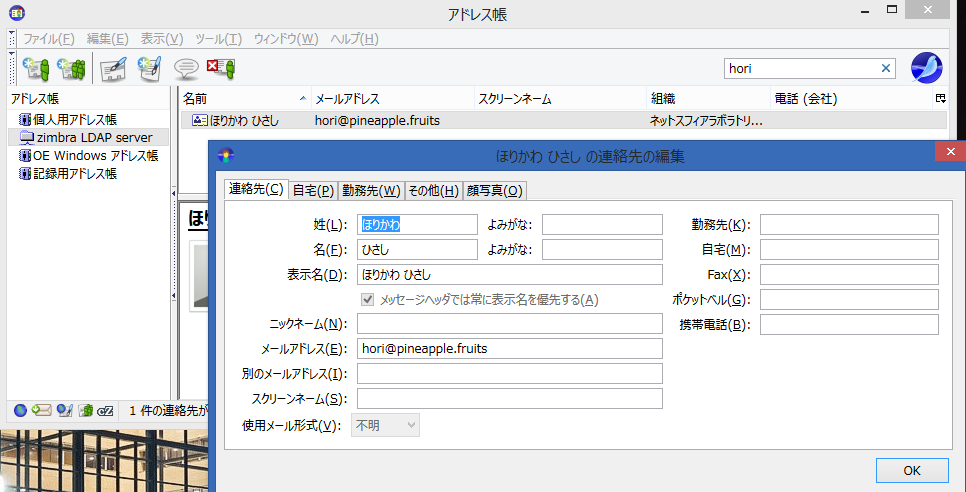Click the Delete Contact toolbar icon
Viewport: 966px width, 492px height.
[220, 69]
